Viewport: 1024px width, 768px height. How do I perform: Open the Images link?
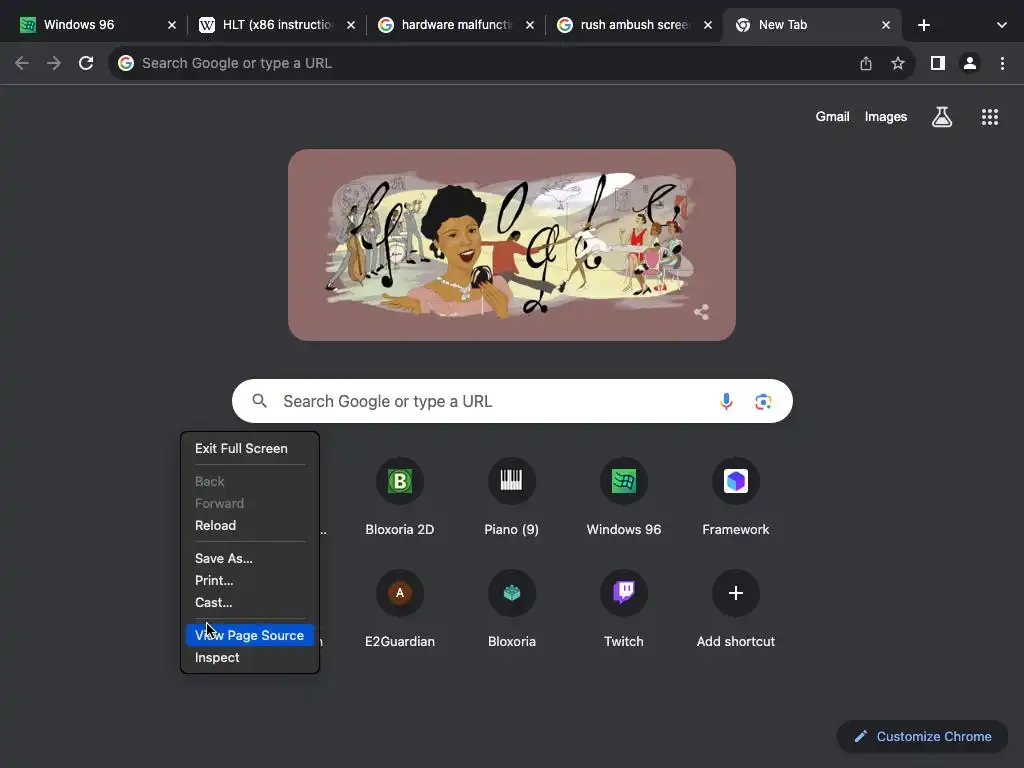886,117
